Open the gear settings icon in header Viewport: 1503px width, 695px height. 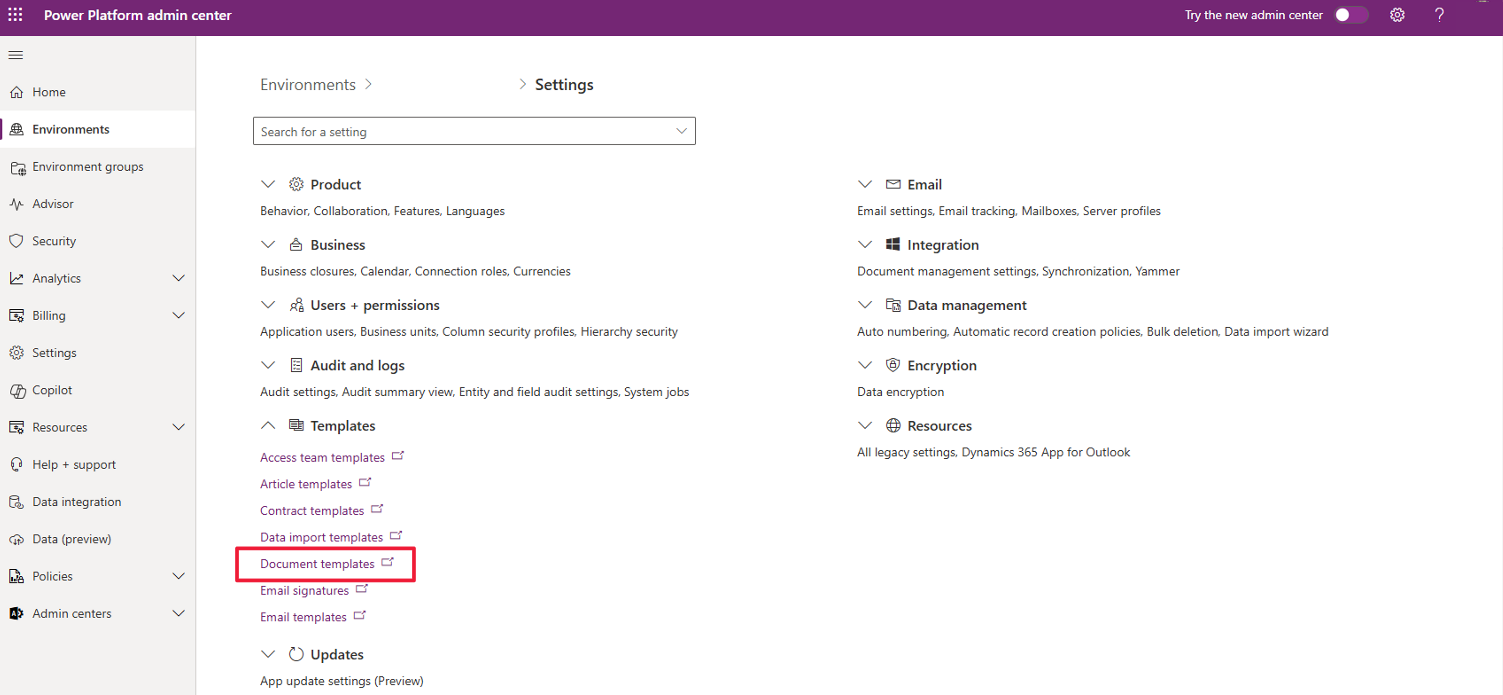[1398, 15]
